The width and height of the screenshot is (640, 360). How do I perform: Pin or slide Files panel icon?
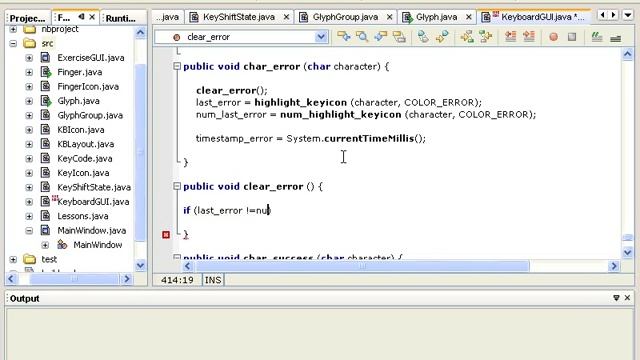(x=81, y=17)
